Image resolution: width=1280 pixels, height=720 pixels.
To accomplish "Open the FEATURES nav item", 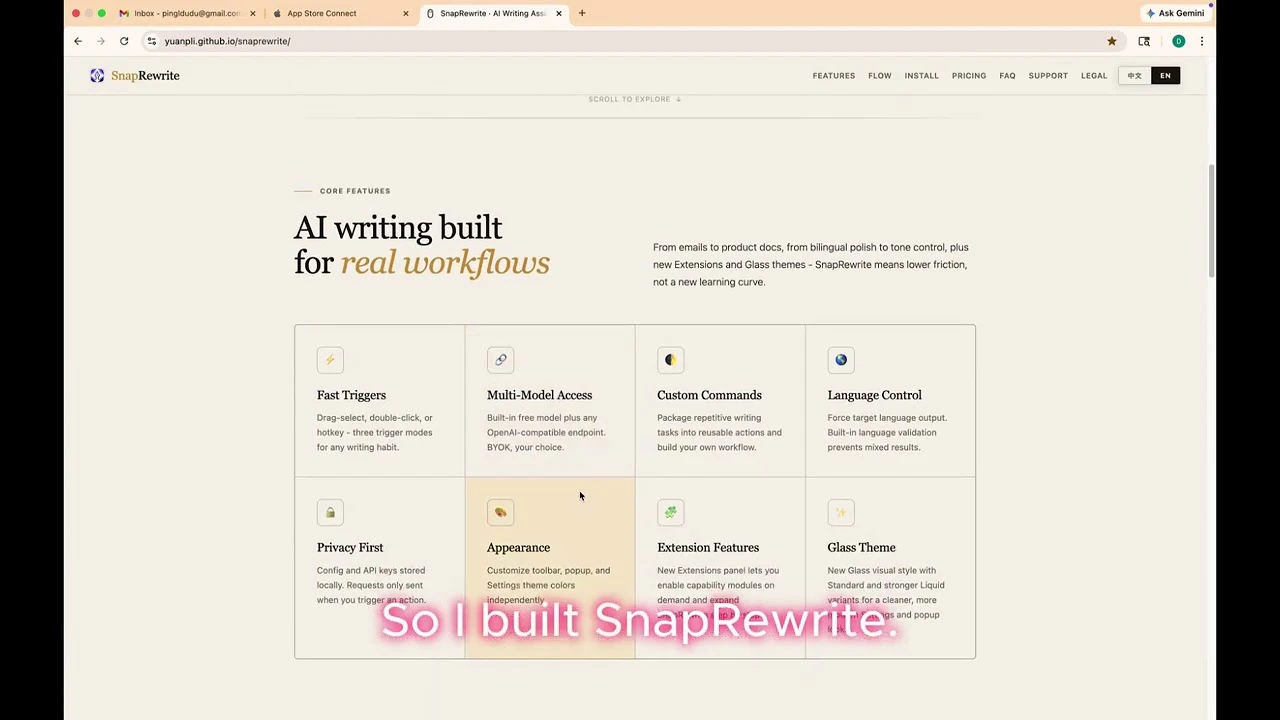I will pyautogui.click(x=834, y=76).
